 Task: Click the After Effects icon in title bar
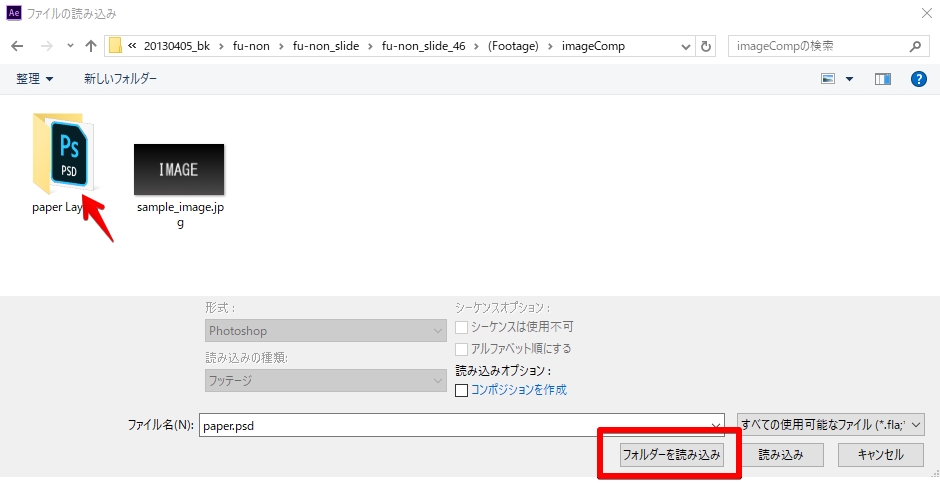(14, 13)
